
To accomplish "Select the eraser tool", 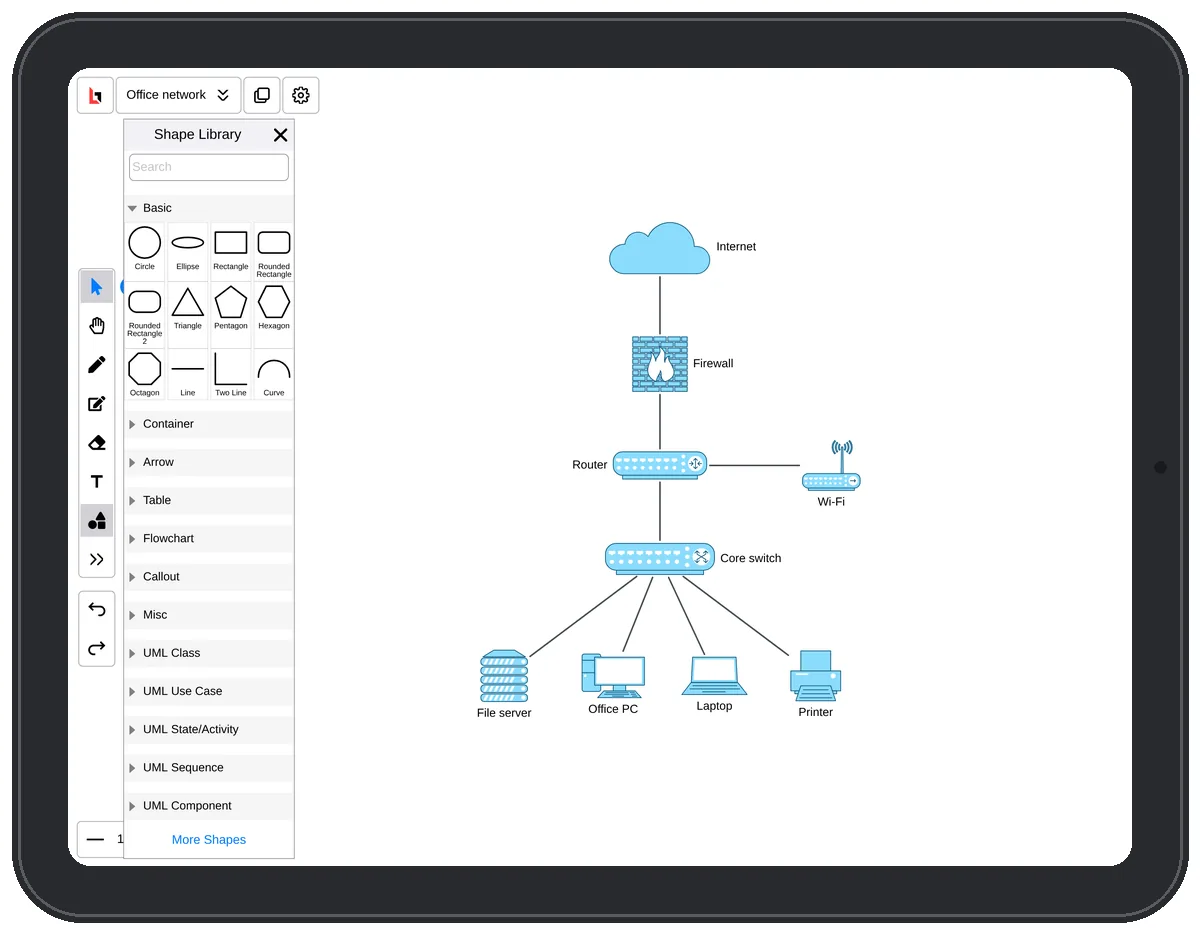I will click(x=96, y=443).
